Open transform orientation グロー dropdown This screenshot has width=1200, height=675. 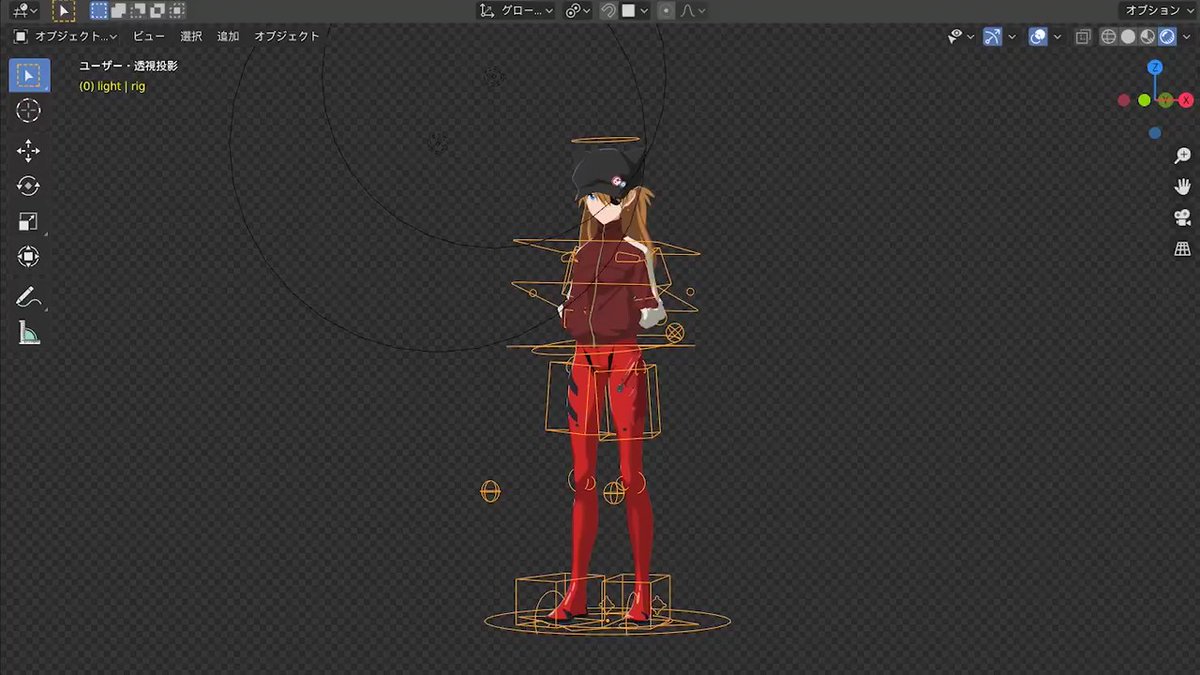coord(515,11)
